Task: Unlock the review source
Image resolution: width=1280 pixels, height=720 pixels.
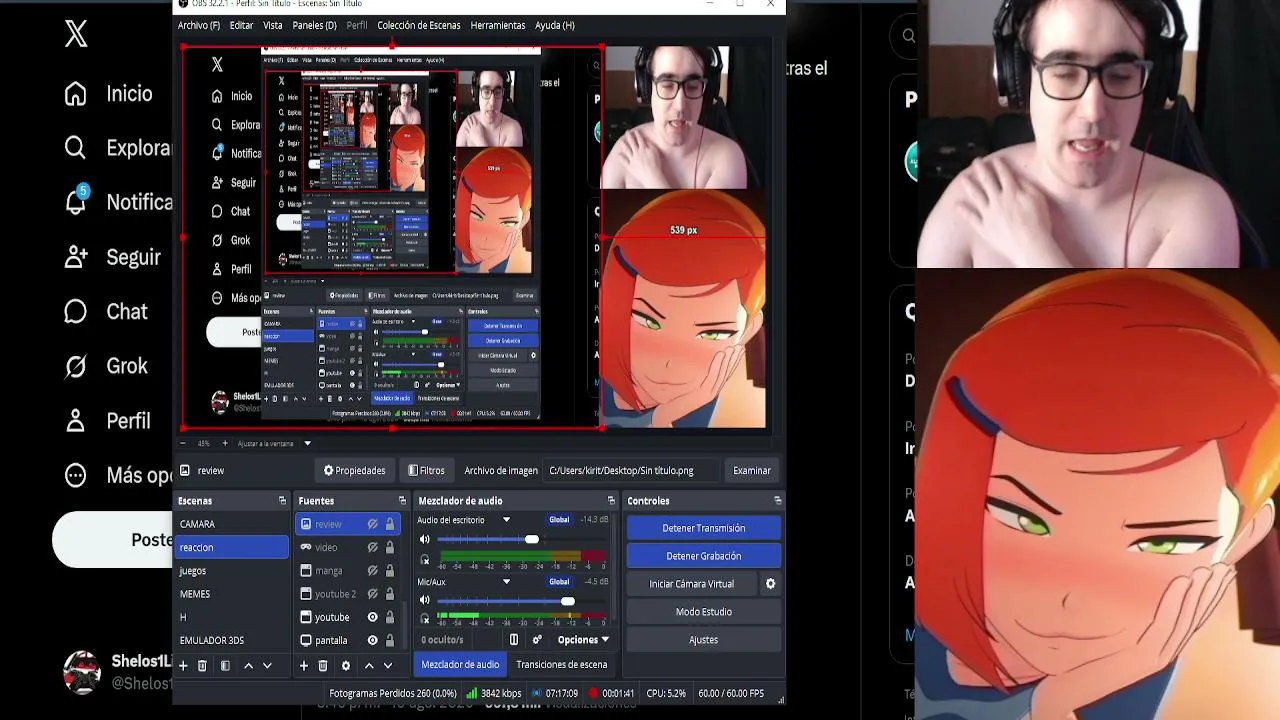Action: pos(389,524)
